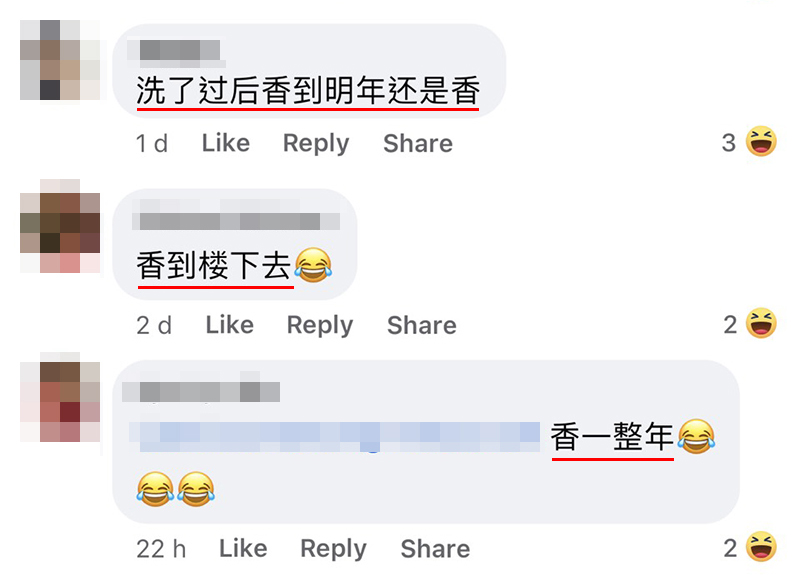The width and height of the screenshot is (800, 576).
Task: Like the 香到楼下去 comment
Action: (230, 325)
